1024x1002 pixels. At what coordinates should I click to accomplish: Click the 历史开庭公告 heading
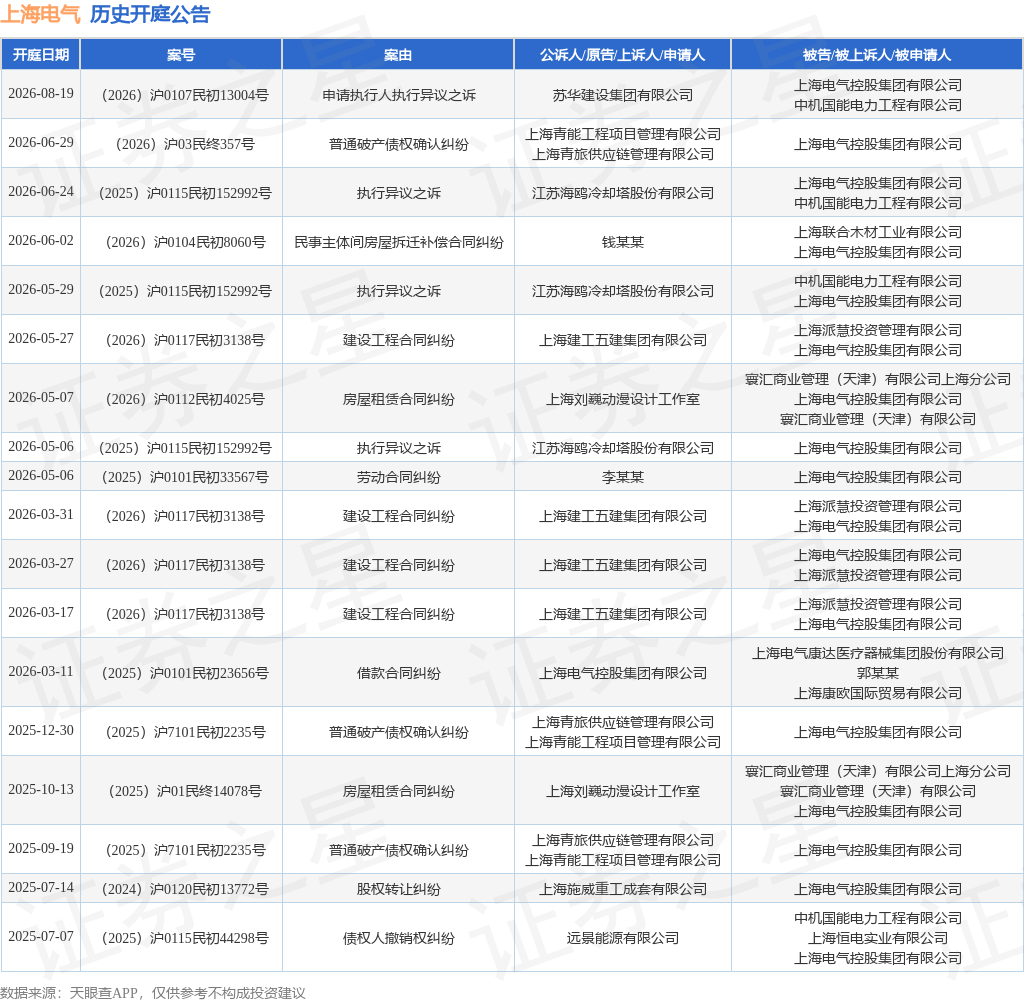point(150,14)
